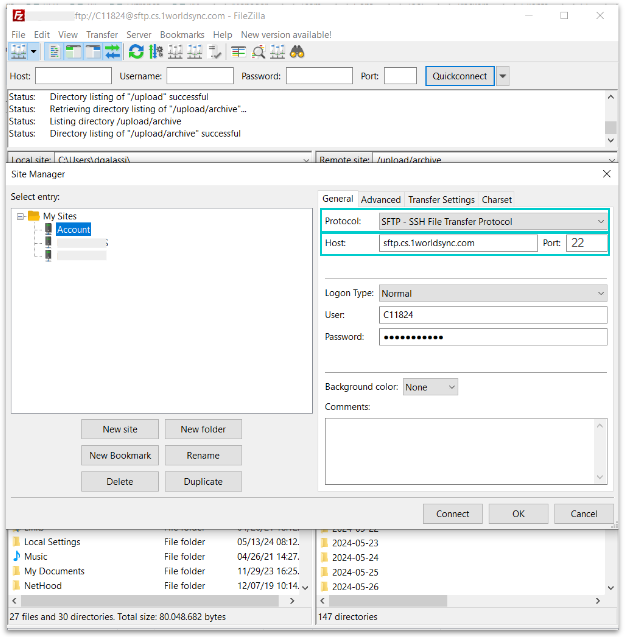Toggle the local directory tree view
Image resolution: width=625 pixels, height=637 pixels.
74,52
